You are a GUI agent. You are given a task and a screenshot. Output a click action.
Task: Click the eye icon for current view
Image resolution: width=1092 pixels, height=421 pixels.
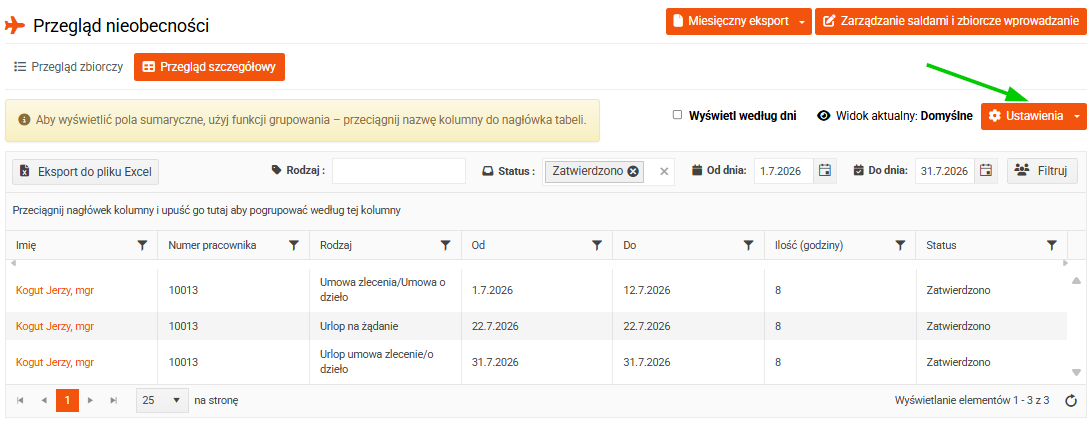click(x=824, y=116)
